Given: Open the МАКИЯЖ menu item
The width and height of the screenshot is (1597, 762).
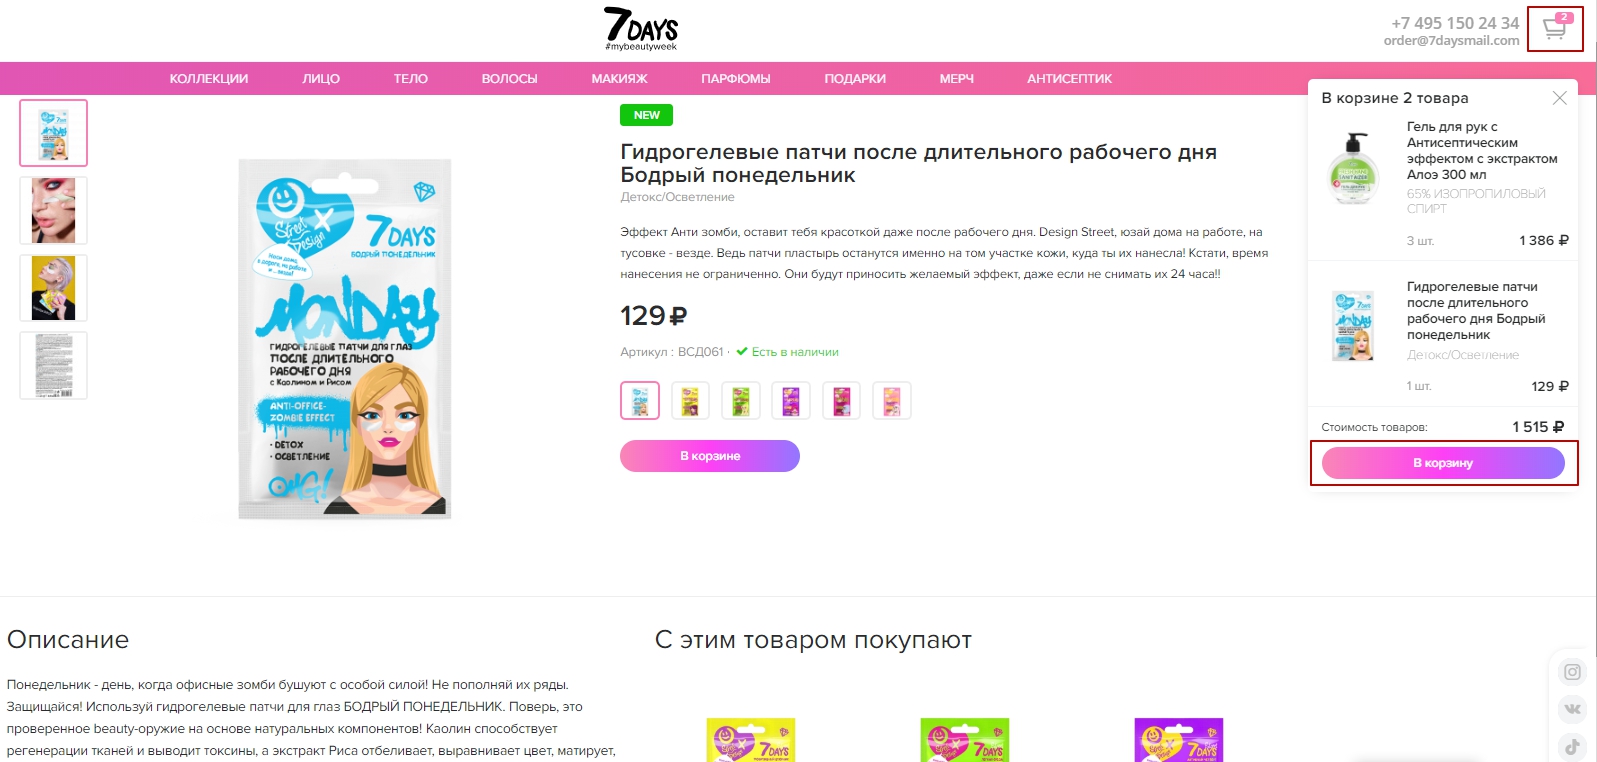Looking at the screenshot, I should 619,78.
